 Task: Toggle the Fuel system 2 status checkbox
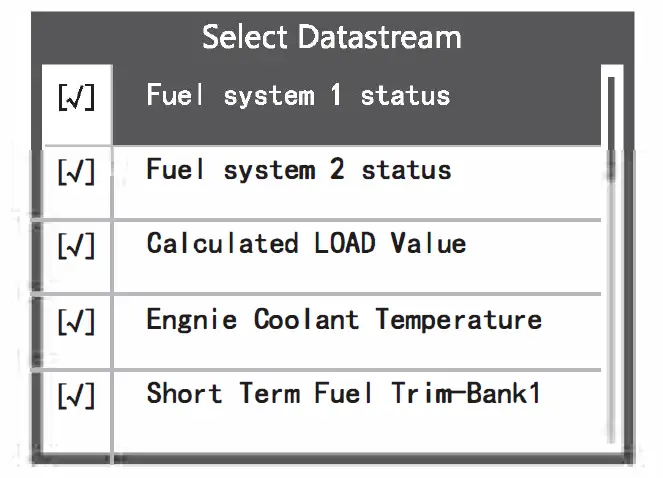77,171
